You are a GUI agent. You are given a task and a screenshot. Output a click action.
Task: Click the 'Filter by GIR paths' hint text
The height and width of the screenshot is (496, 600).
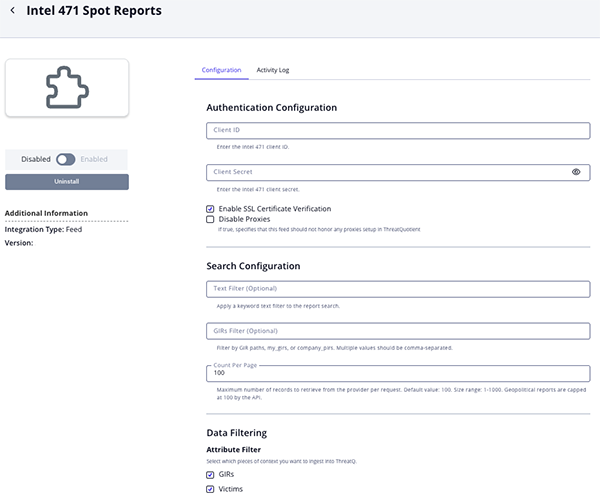(x=334, y=348)
